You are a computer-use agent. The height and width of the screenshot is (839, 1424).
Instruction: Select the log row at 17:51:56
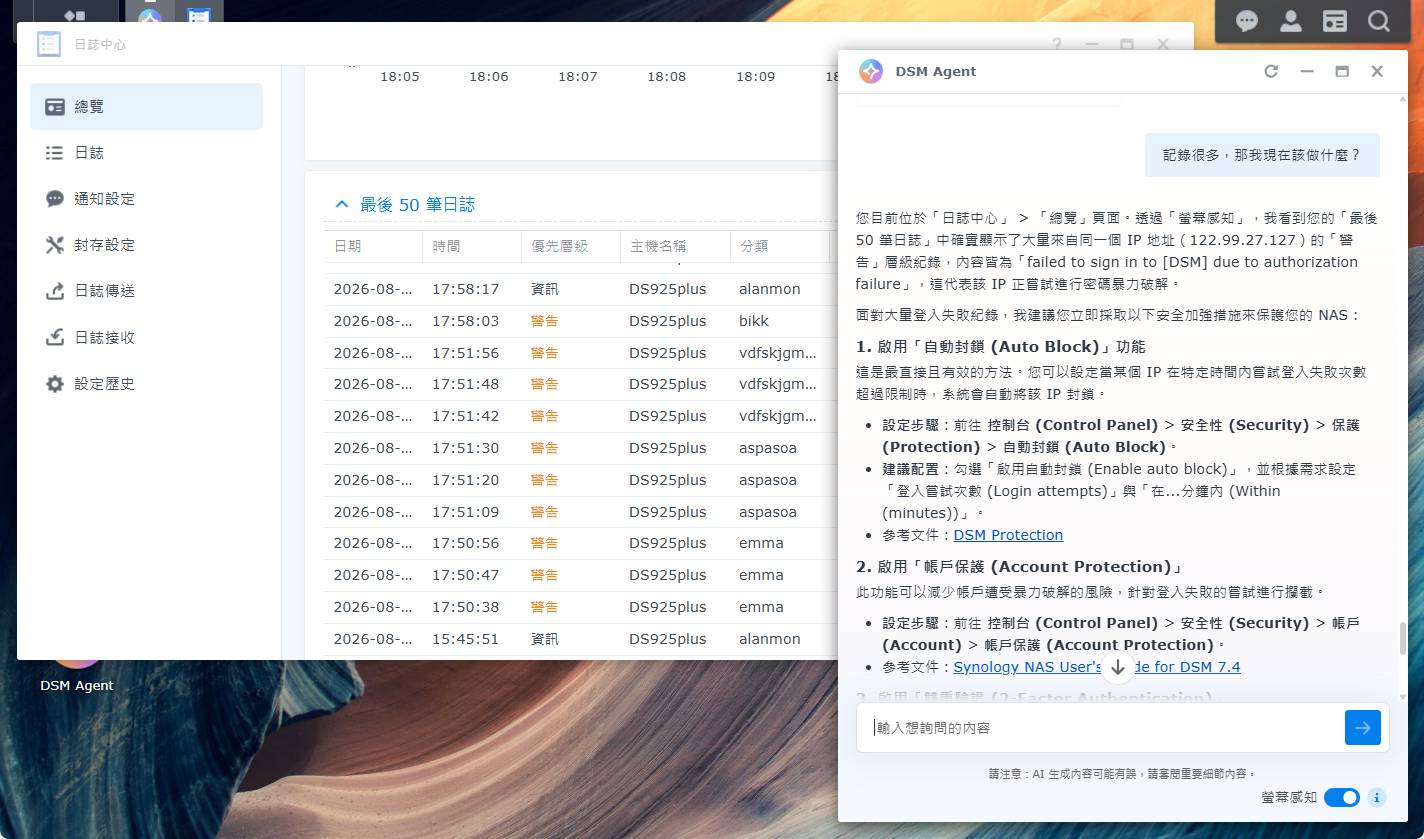580,353
